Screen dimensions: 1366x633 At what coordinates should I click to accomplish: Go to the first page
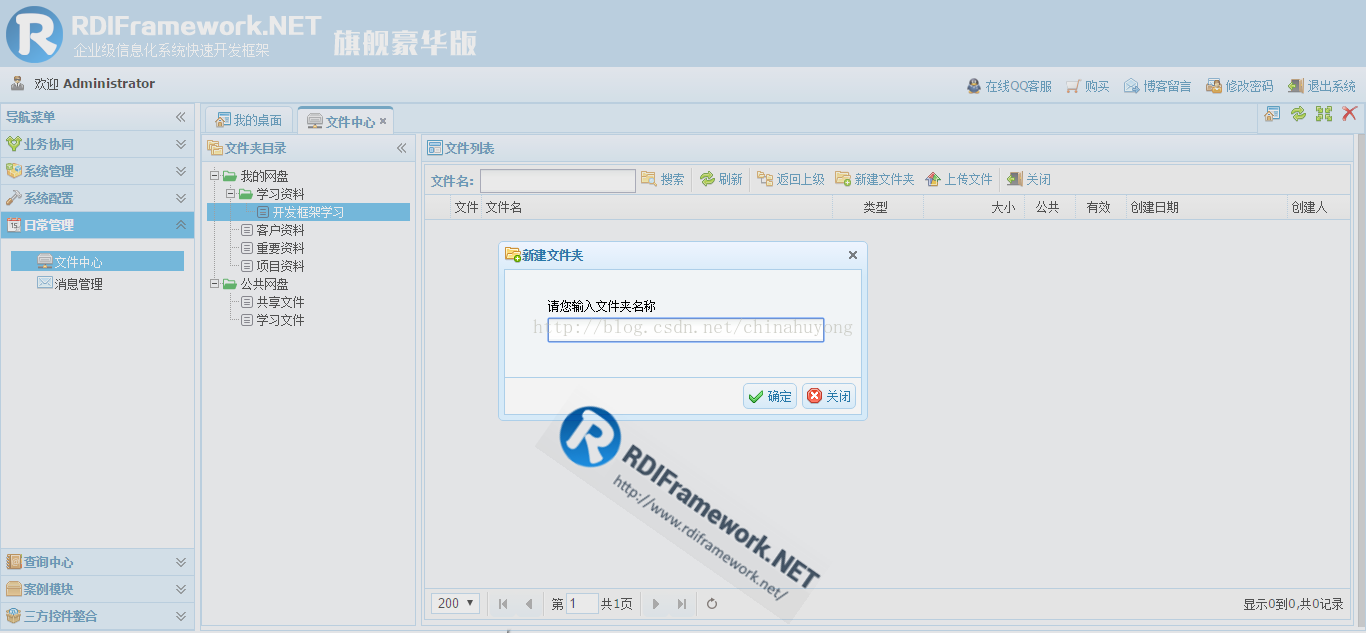click(x=503, y=604)
